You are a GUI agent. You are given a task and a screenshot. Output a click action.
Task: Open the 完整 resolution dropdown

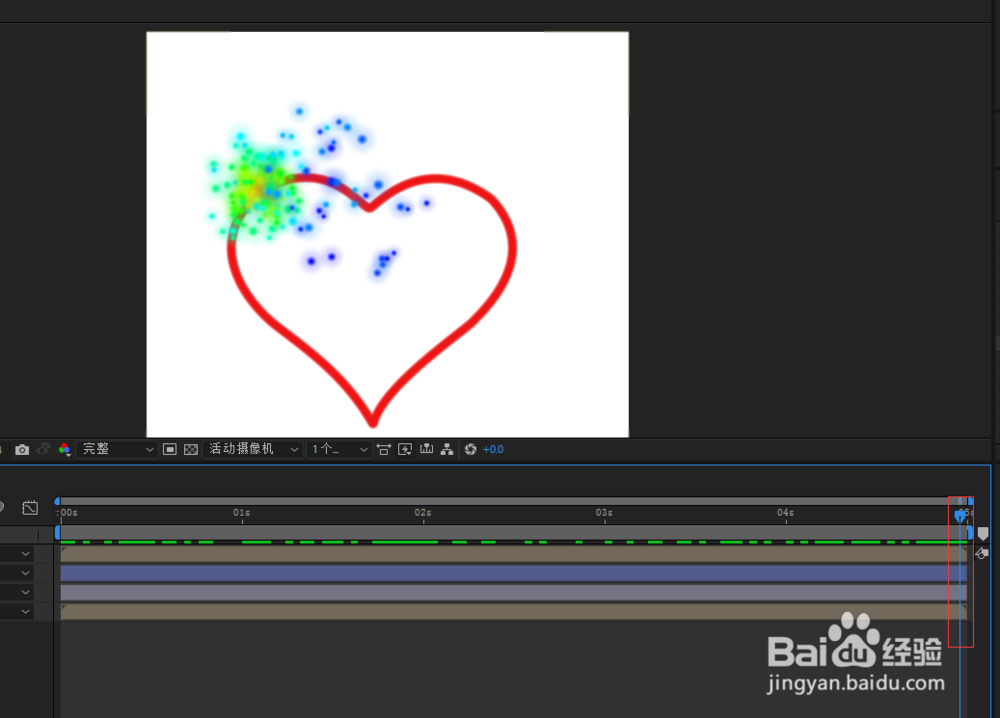coord(117,450)
